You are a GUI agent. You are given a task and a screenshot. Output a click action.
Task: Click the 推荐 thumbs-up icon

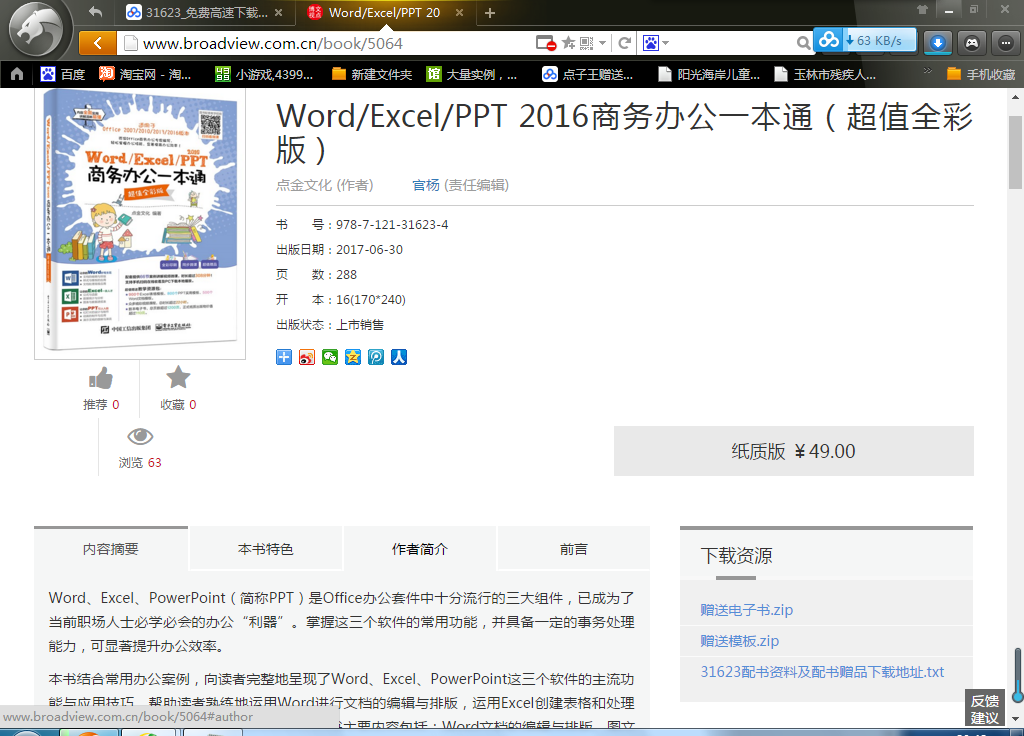[101, 377]
